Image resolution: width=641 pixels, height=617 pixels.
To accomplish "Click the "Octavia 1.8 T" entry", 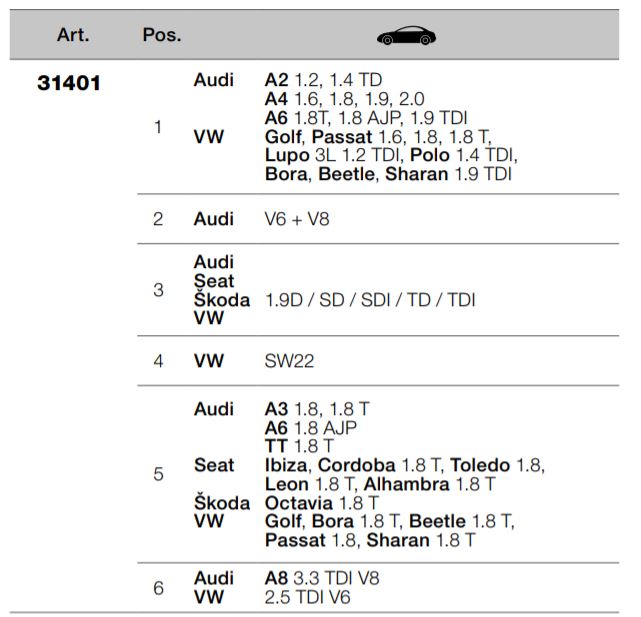I will click(x=322, y=502).
